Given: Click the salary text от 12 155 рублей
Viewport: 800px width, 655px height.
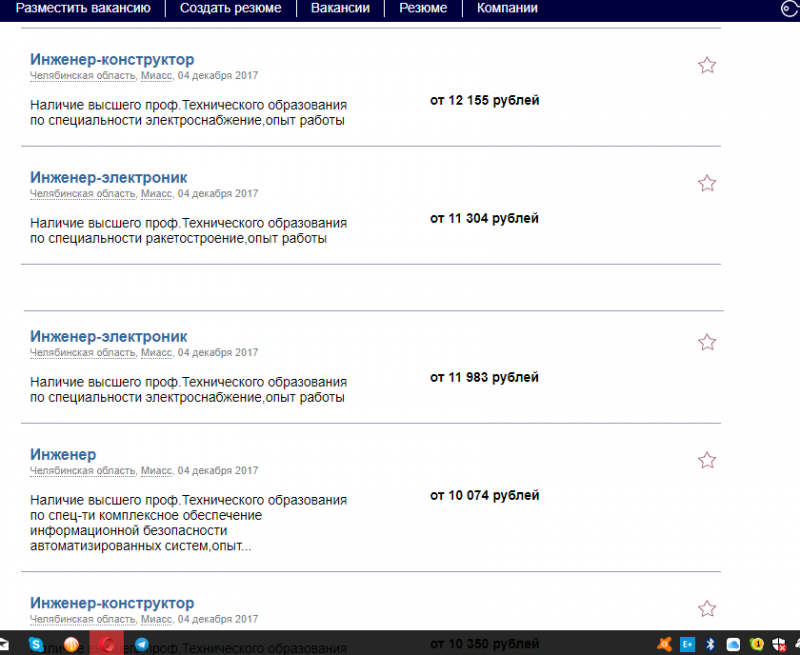Looking at the screenshot, I should coord(484,100).
